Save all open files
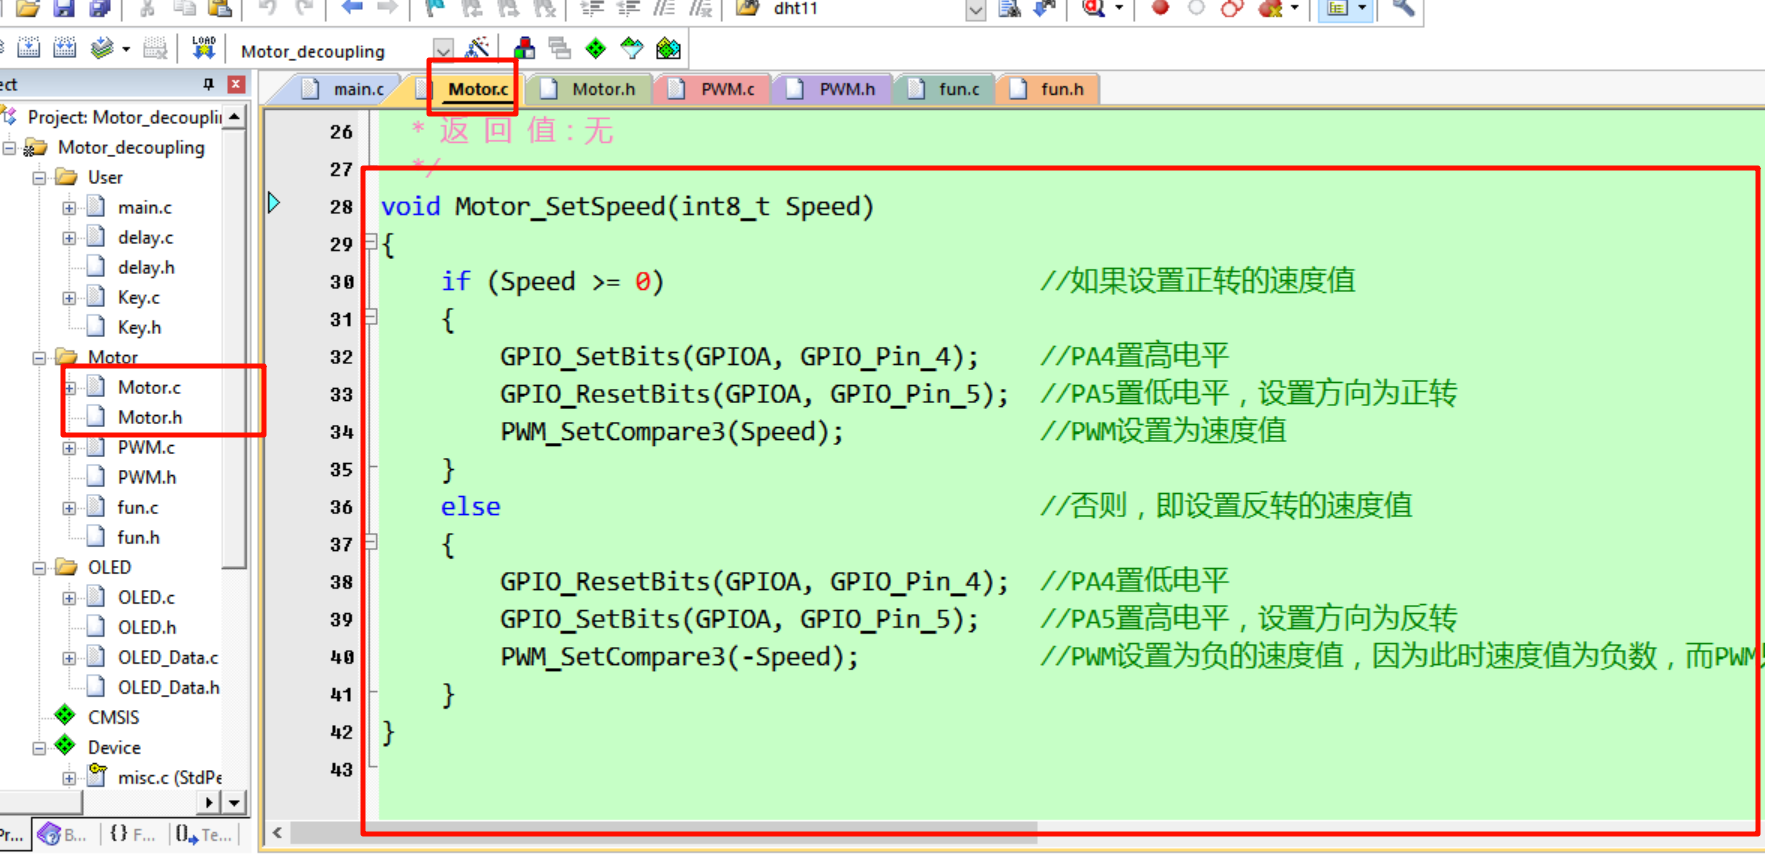The height and width of the screenshot is (856, 1765). (100, 8)
